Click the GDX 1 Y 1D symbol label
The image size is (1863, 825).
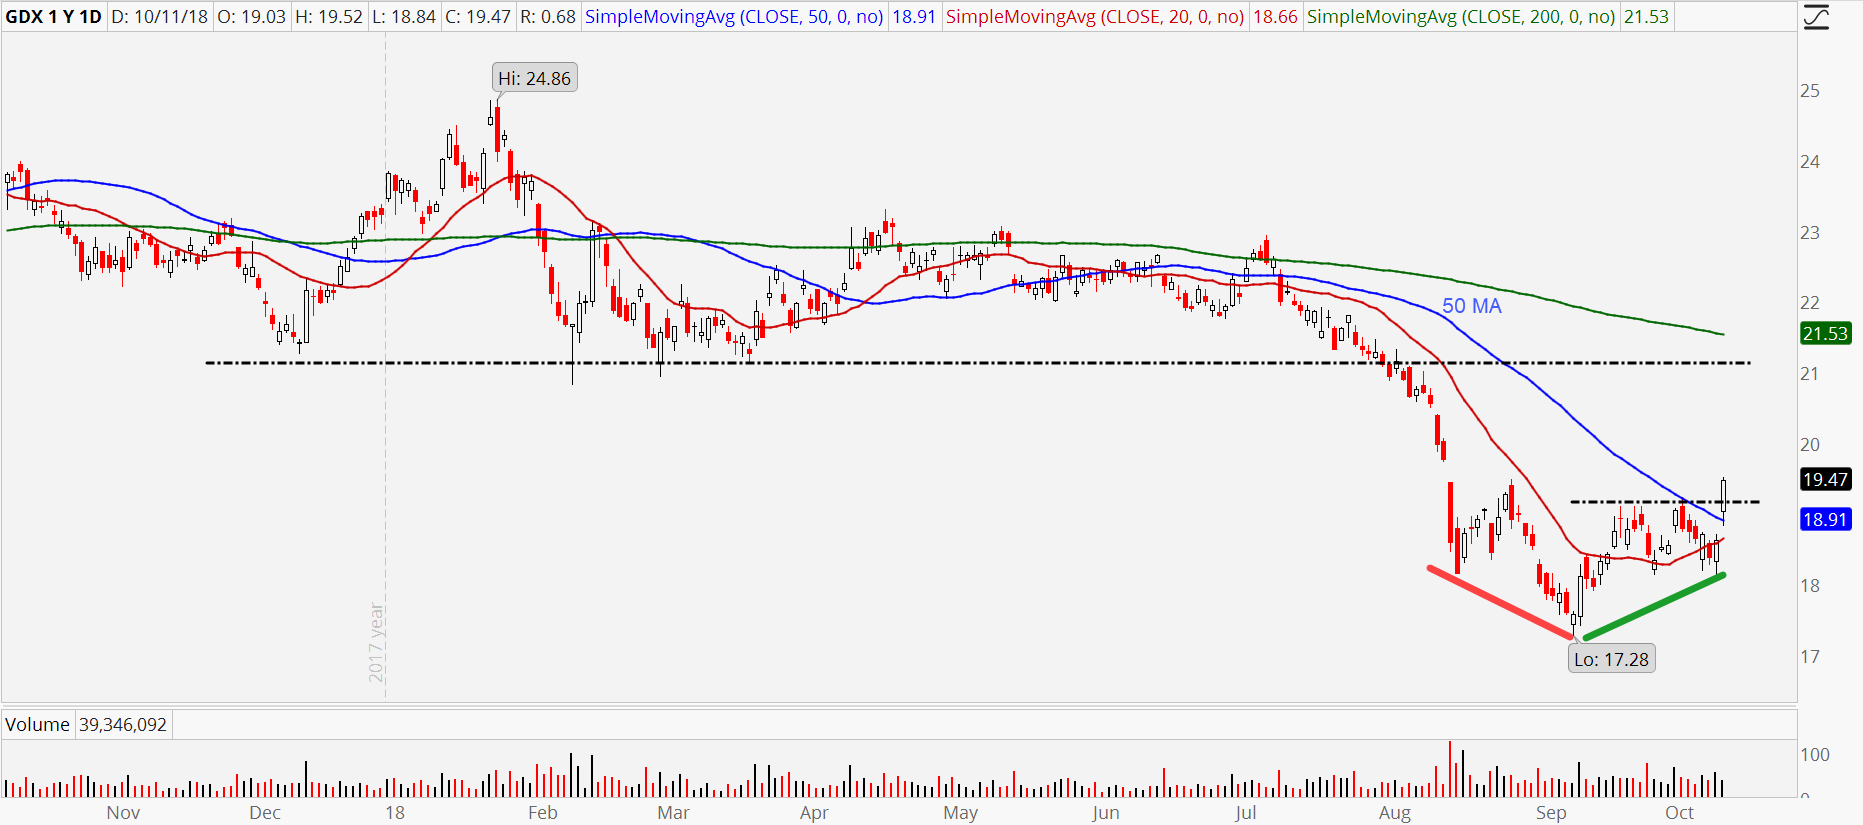click(x=54, y=17)
